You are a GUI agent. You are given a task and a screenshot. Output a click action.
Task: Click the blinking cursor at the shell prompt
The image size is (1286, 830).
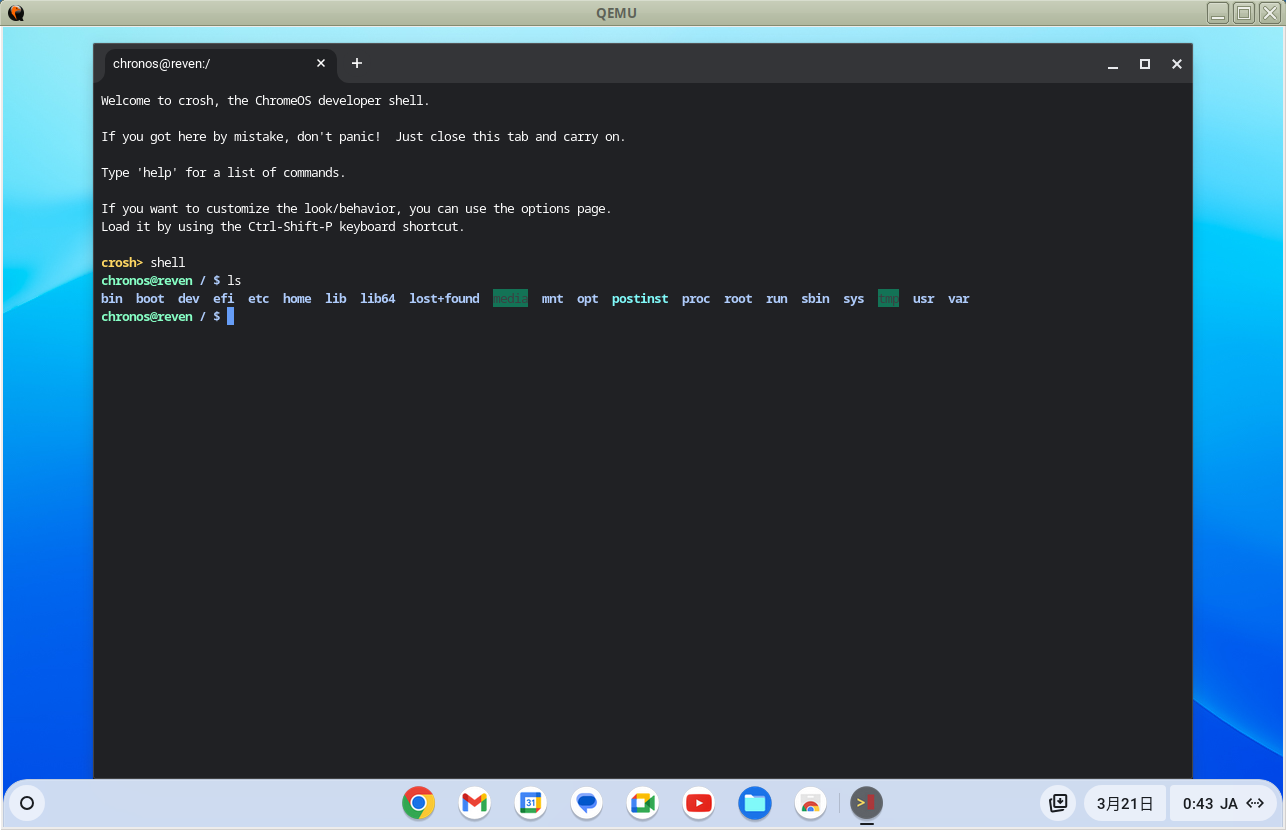tap(230, 316)
